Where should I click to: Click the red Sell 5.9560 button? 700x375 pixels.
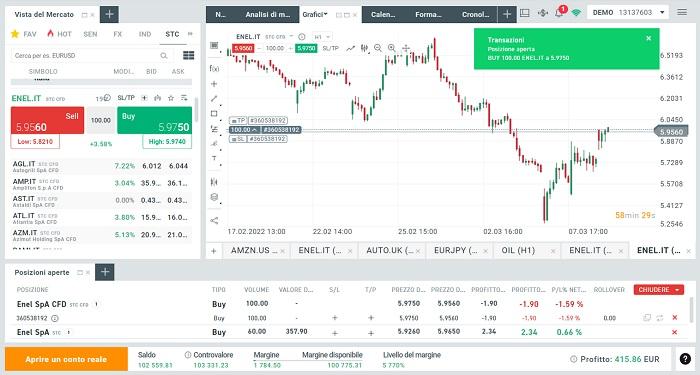tap(47, 121)
